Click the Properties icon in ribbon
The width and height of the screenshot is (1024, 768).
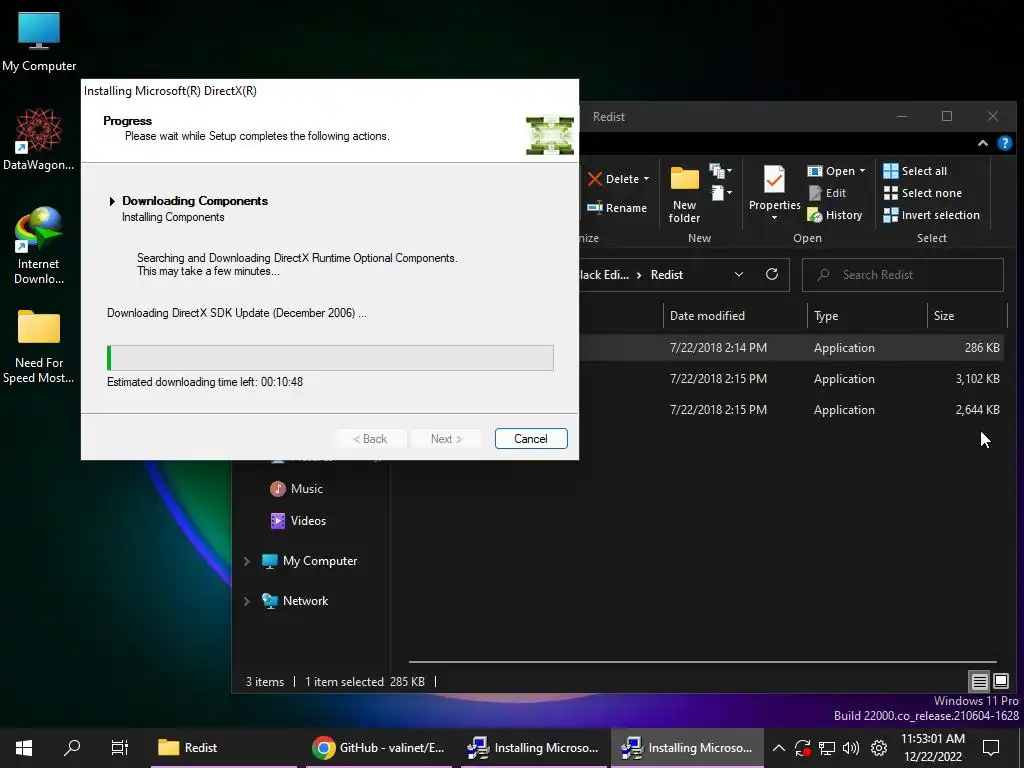pos(774,181)
